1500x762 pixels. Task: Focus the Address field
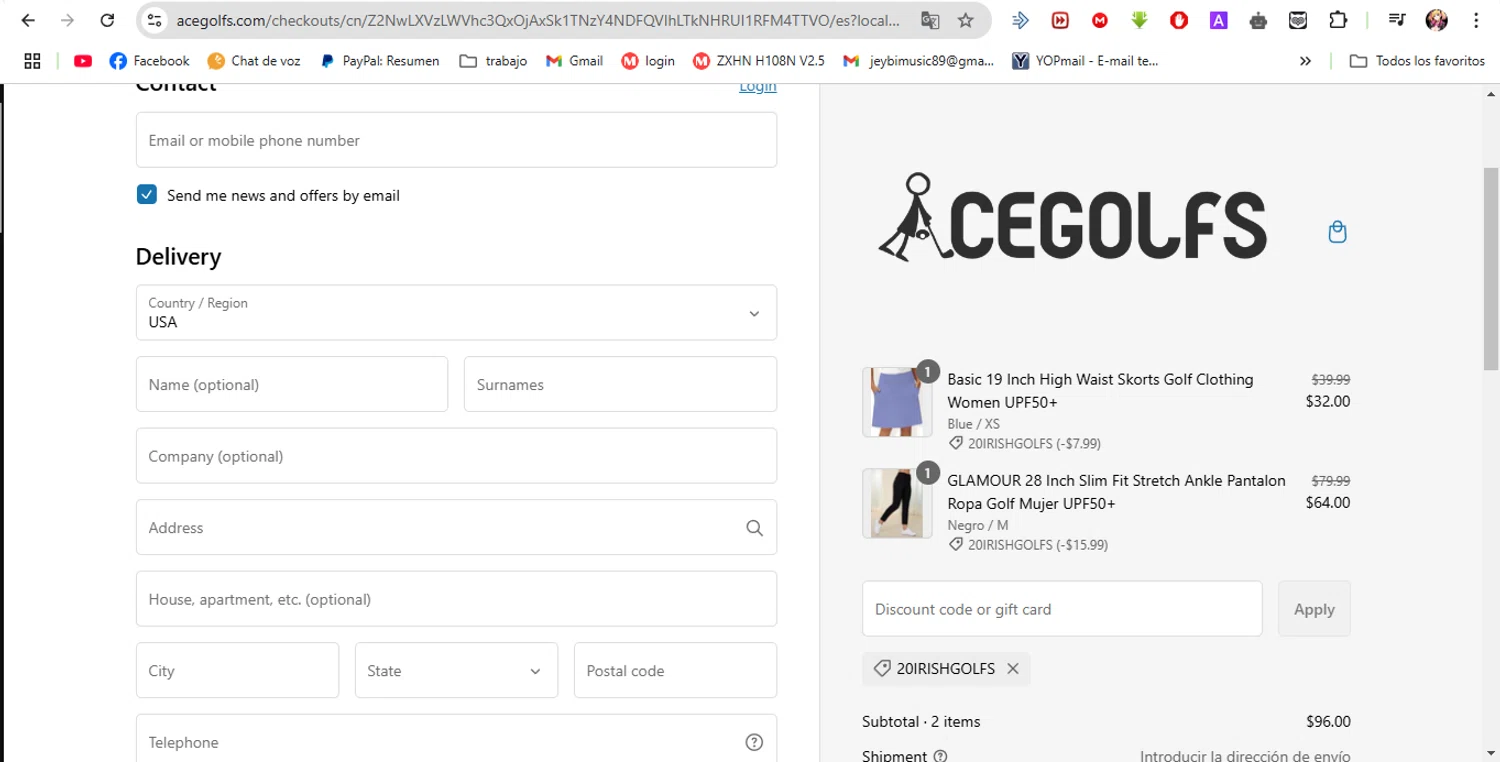tap(456, 527)
